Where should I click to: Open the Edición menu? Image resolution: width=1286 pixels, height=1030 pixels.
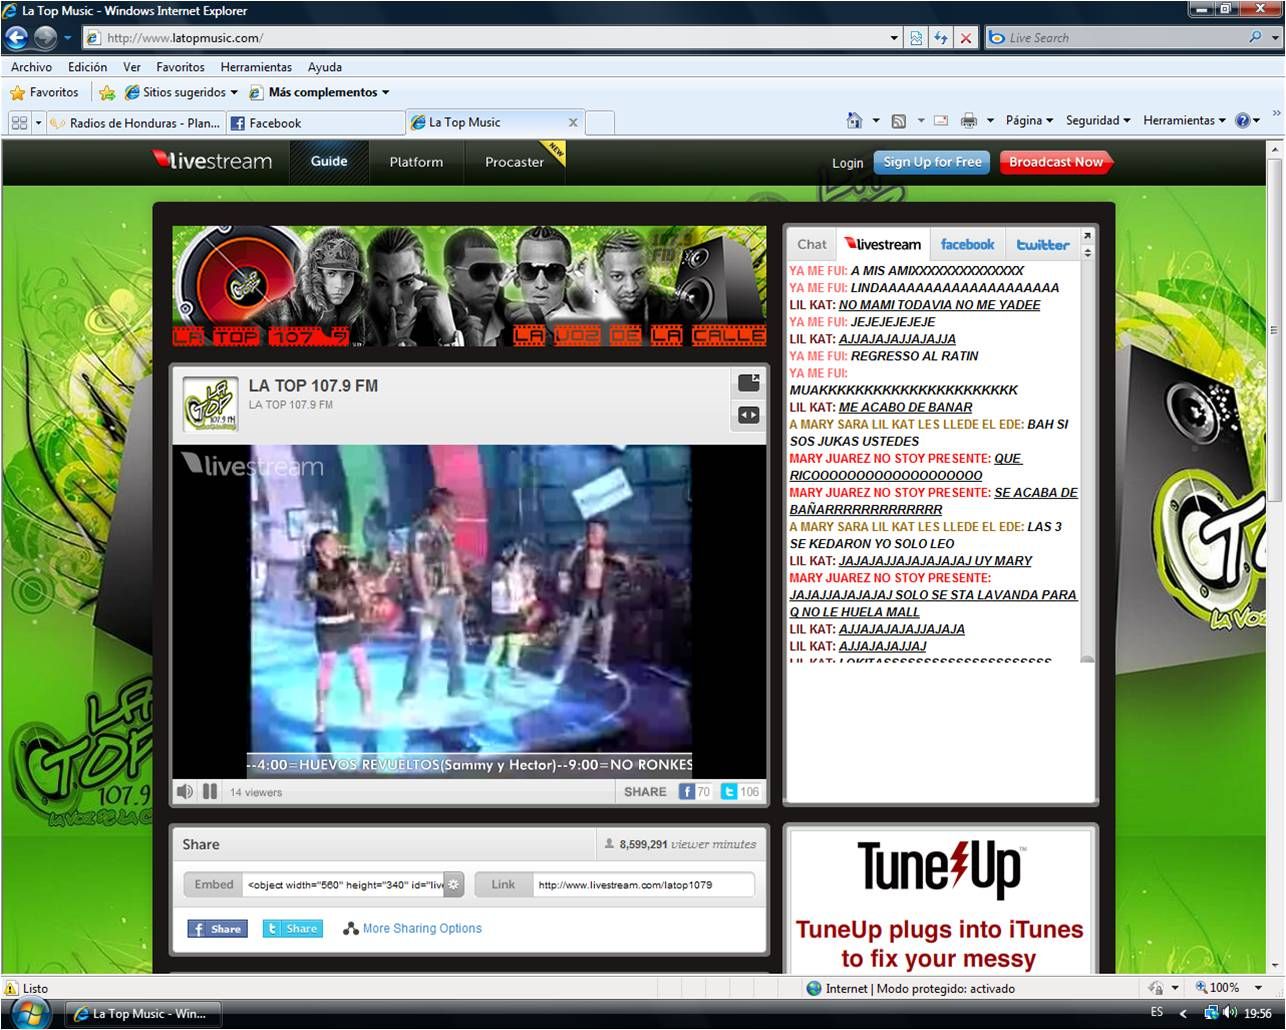87,67
